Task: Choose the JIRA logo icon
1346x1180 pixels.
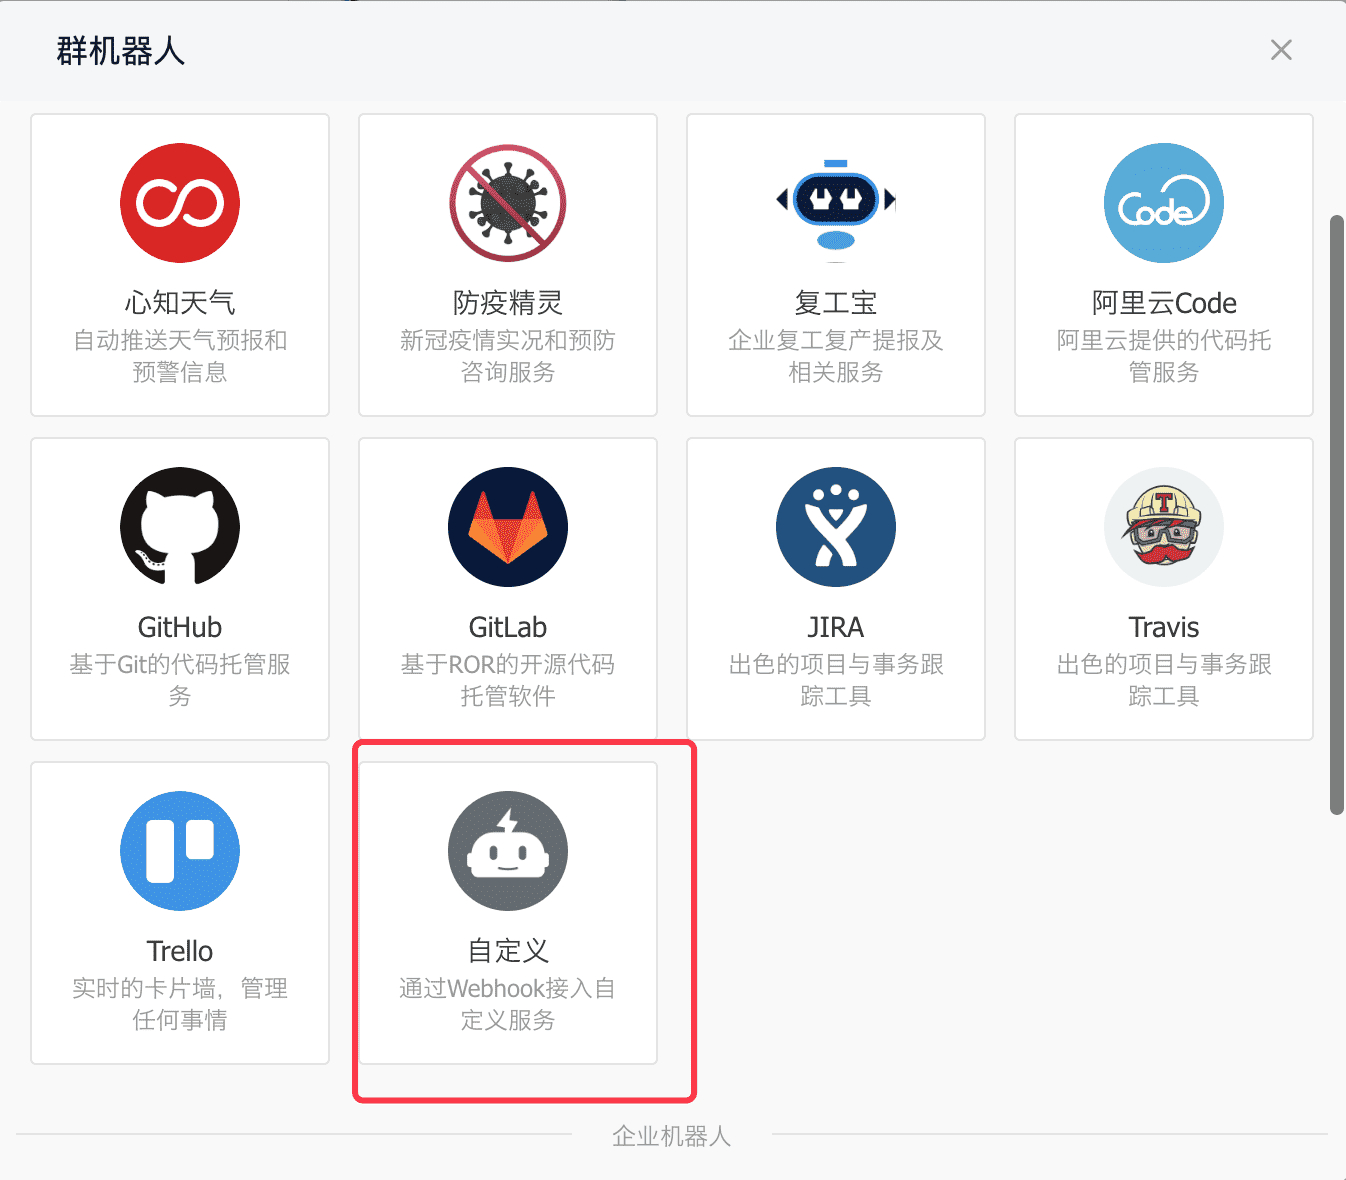Action: [836, 527]
